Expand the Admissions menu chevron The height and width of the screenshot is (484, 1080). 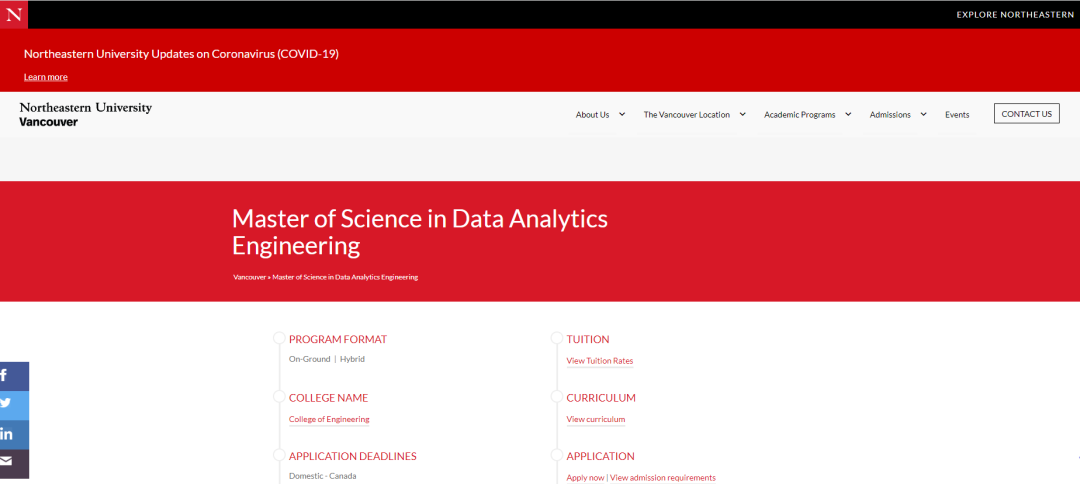click(x=923, y=114)
